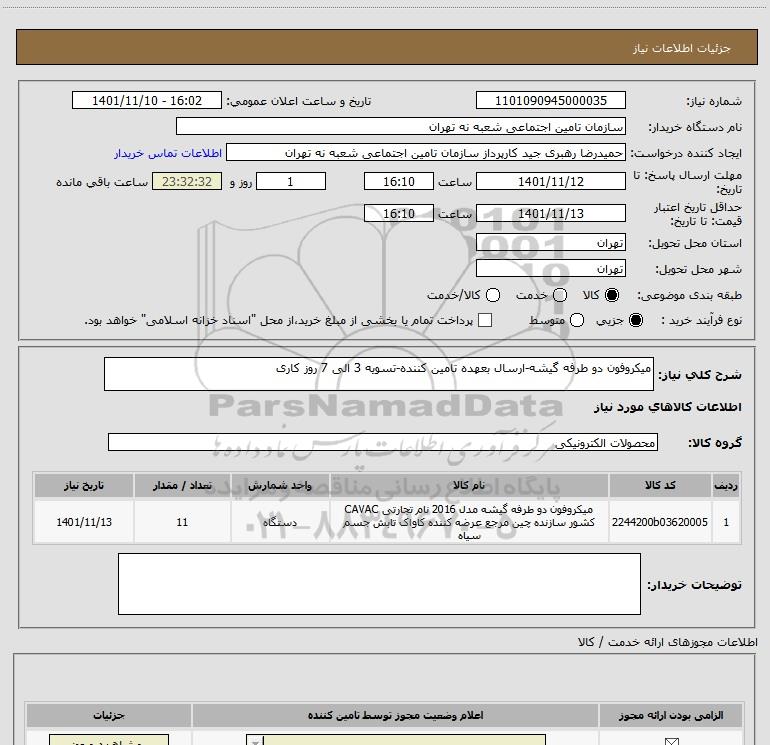
Task: Click the remaining time 23:32:32 field
Action: point(187,181)
